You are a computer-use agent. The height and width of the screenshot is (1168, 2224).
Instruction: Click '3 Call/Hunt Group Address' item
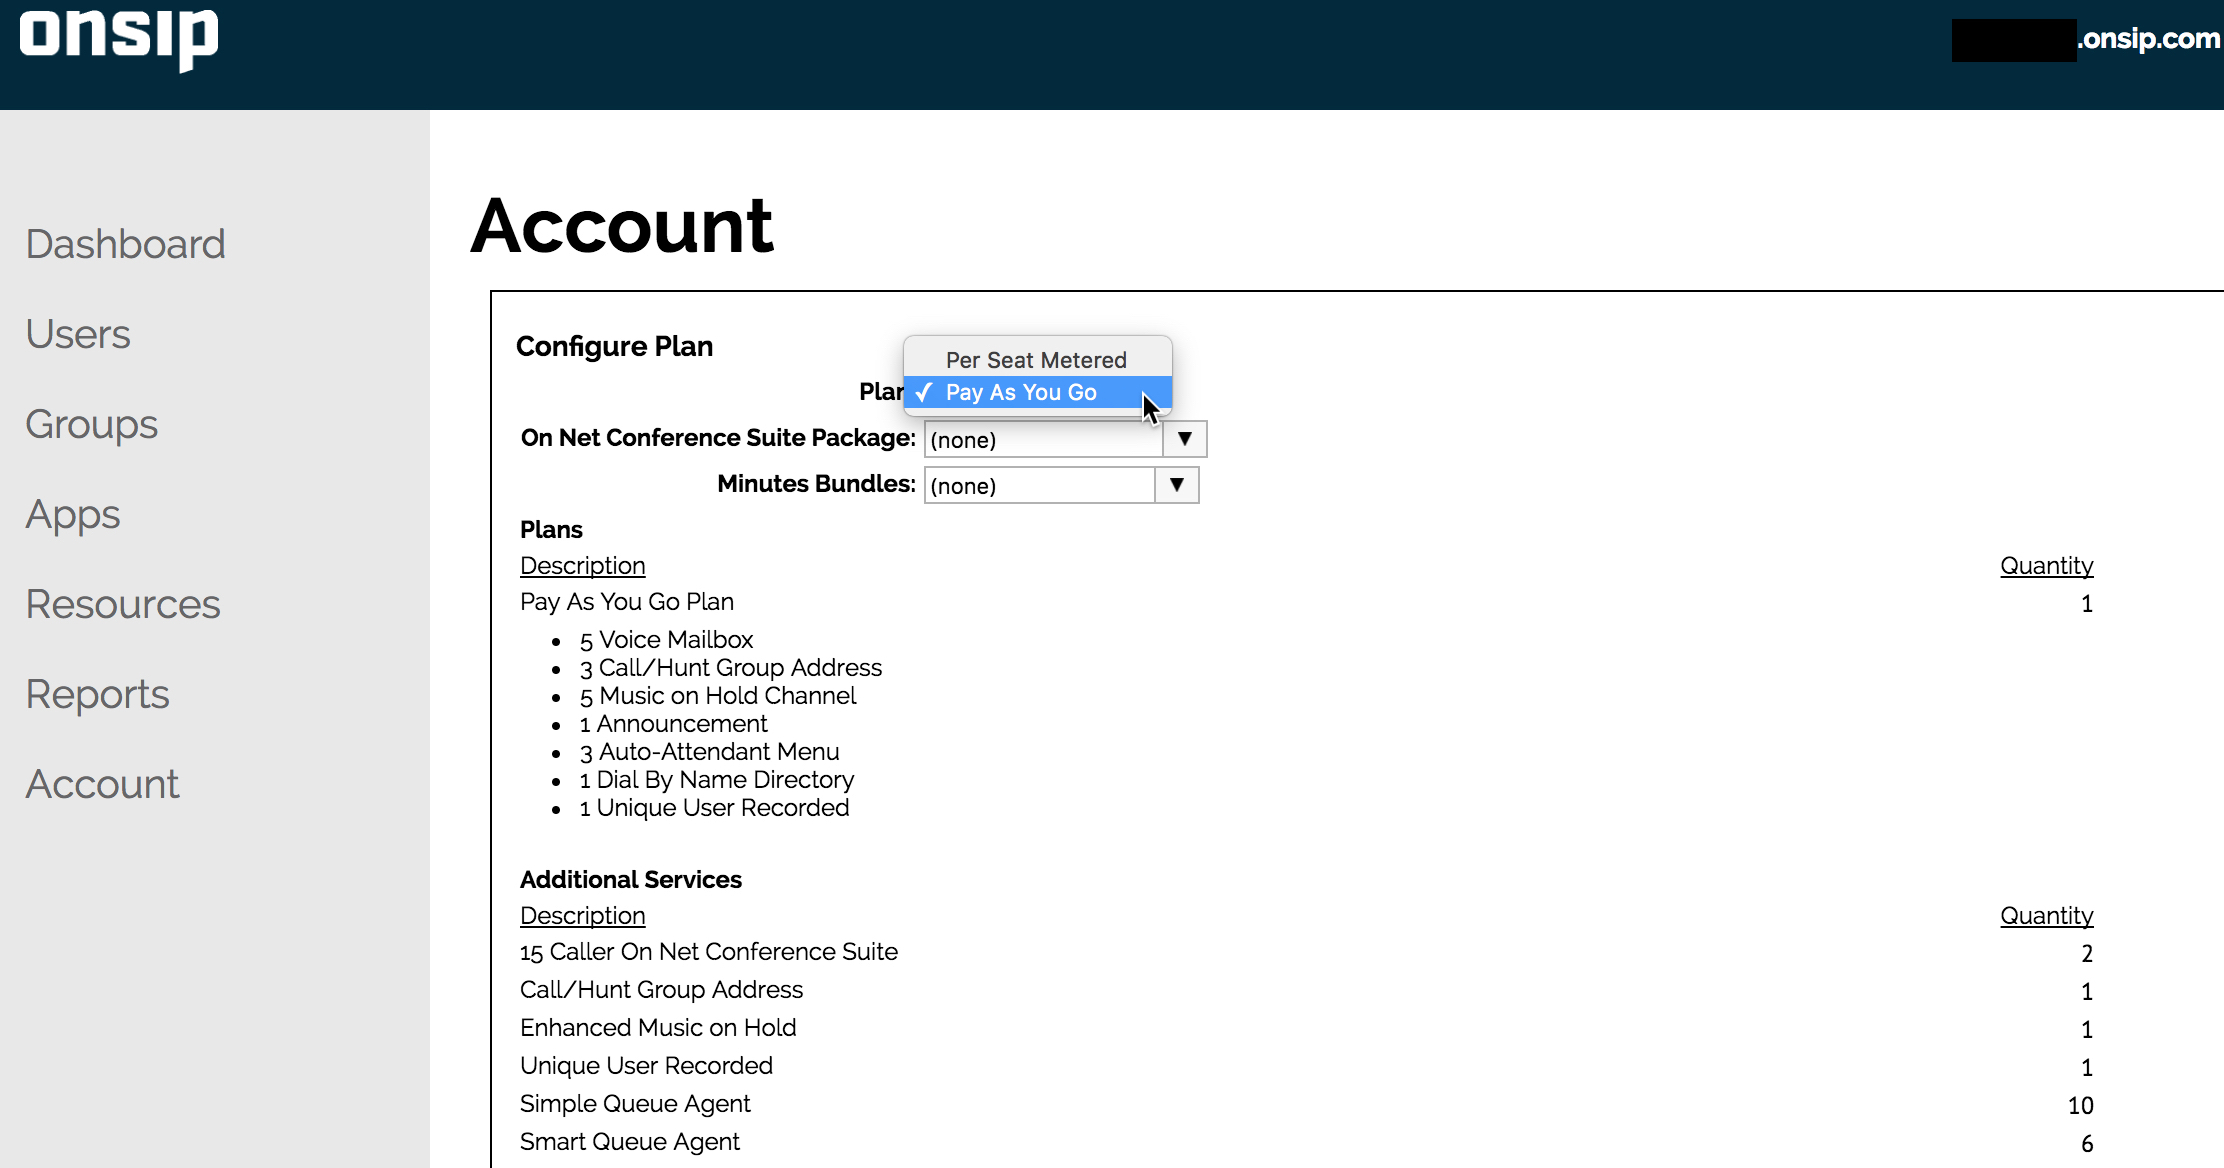[x=731, y=667]
